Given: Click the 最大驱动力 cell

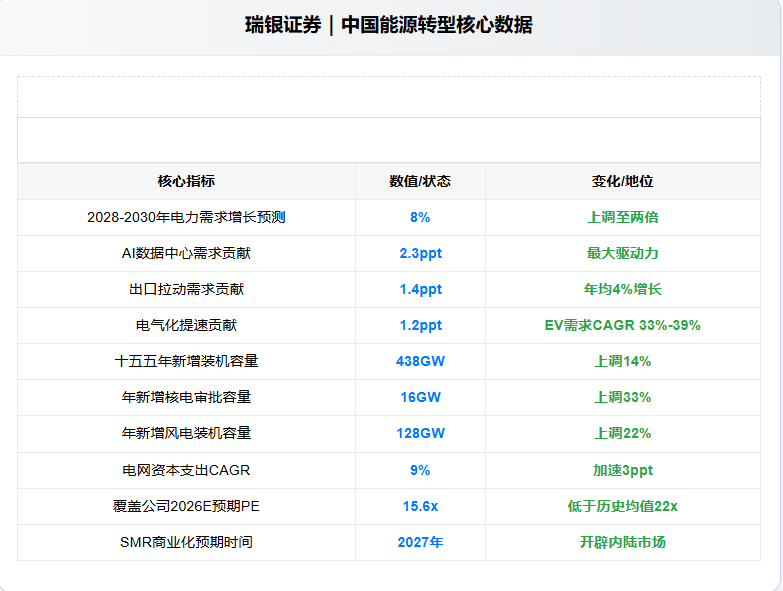Looking at the screenshot, I should (623, 254).
